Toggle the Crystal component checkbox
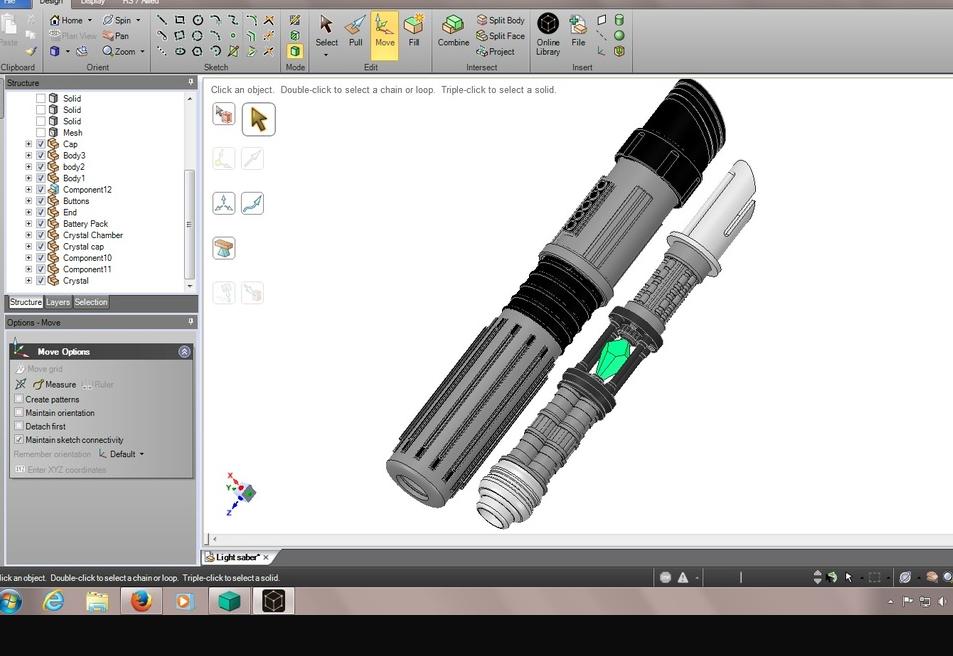The width and height of the screenshot is (953, 656). (41, 281)
